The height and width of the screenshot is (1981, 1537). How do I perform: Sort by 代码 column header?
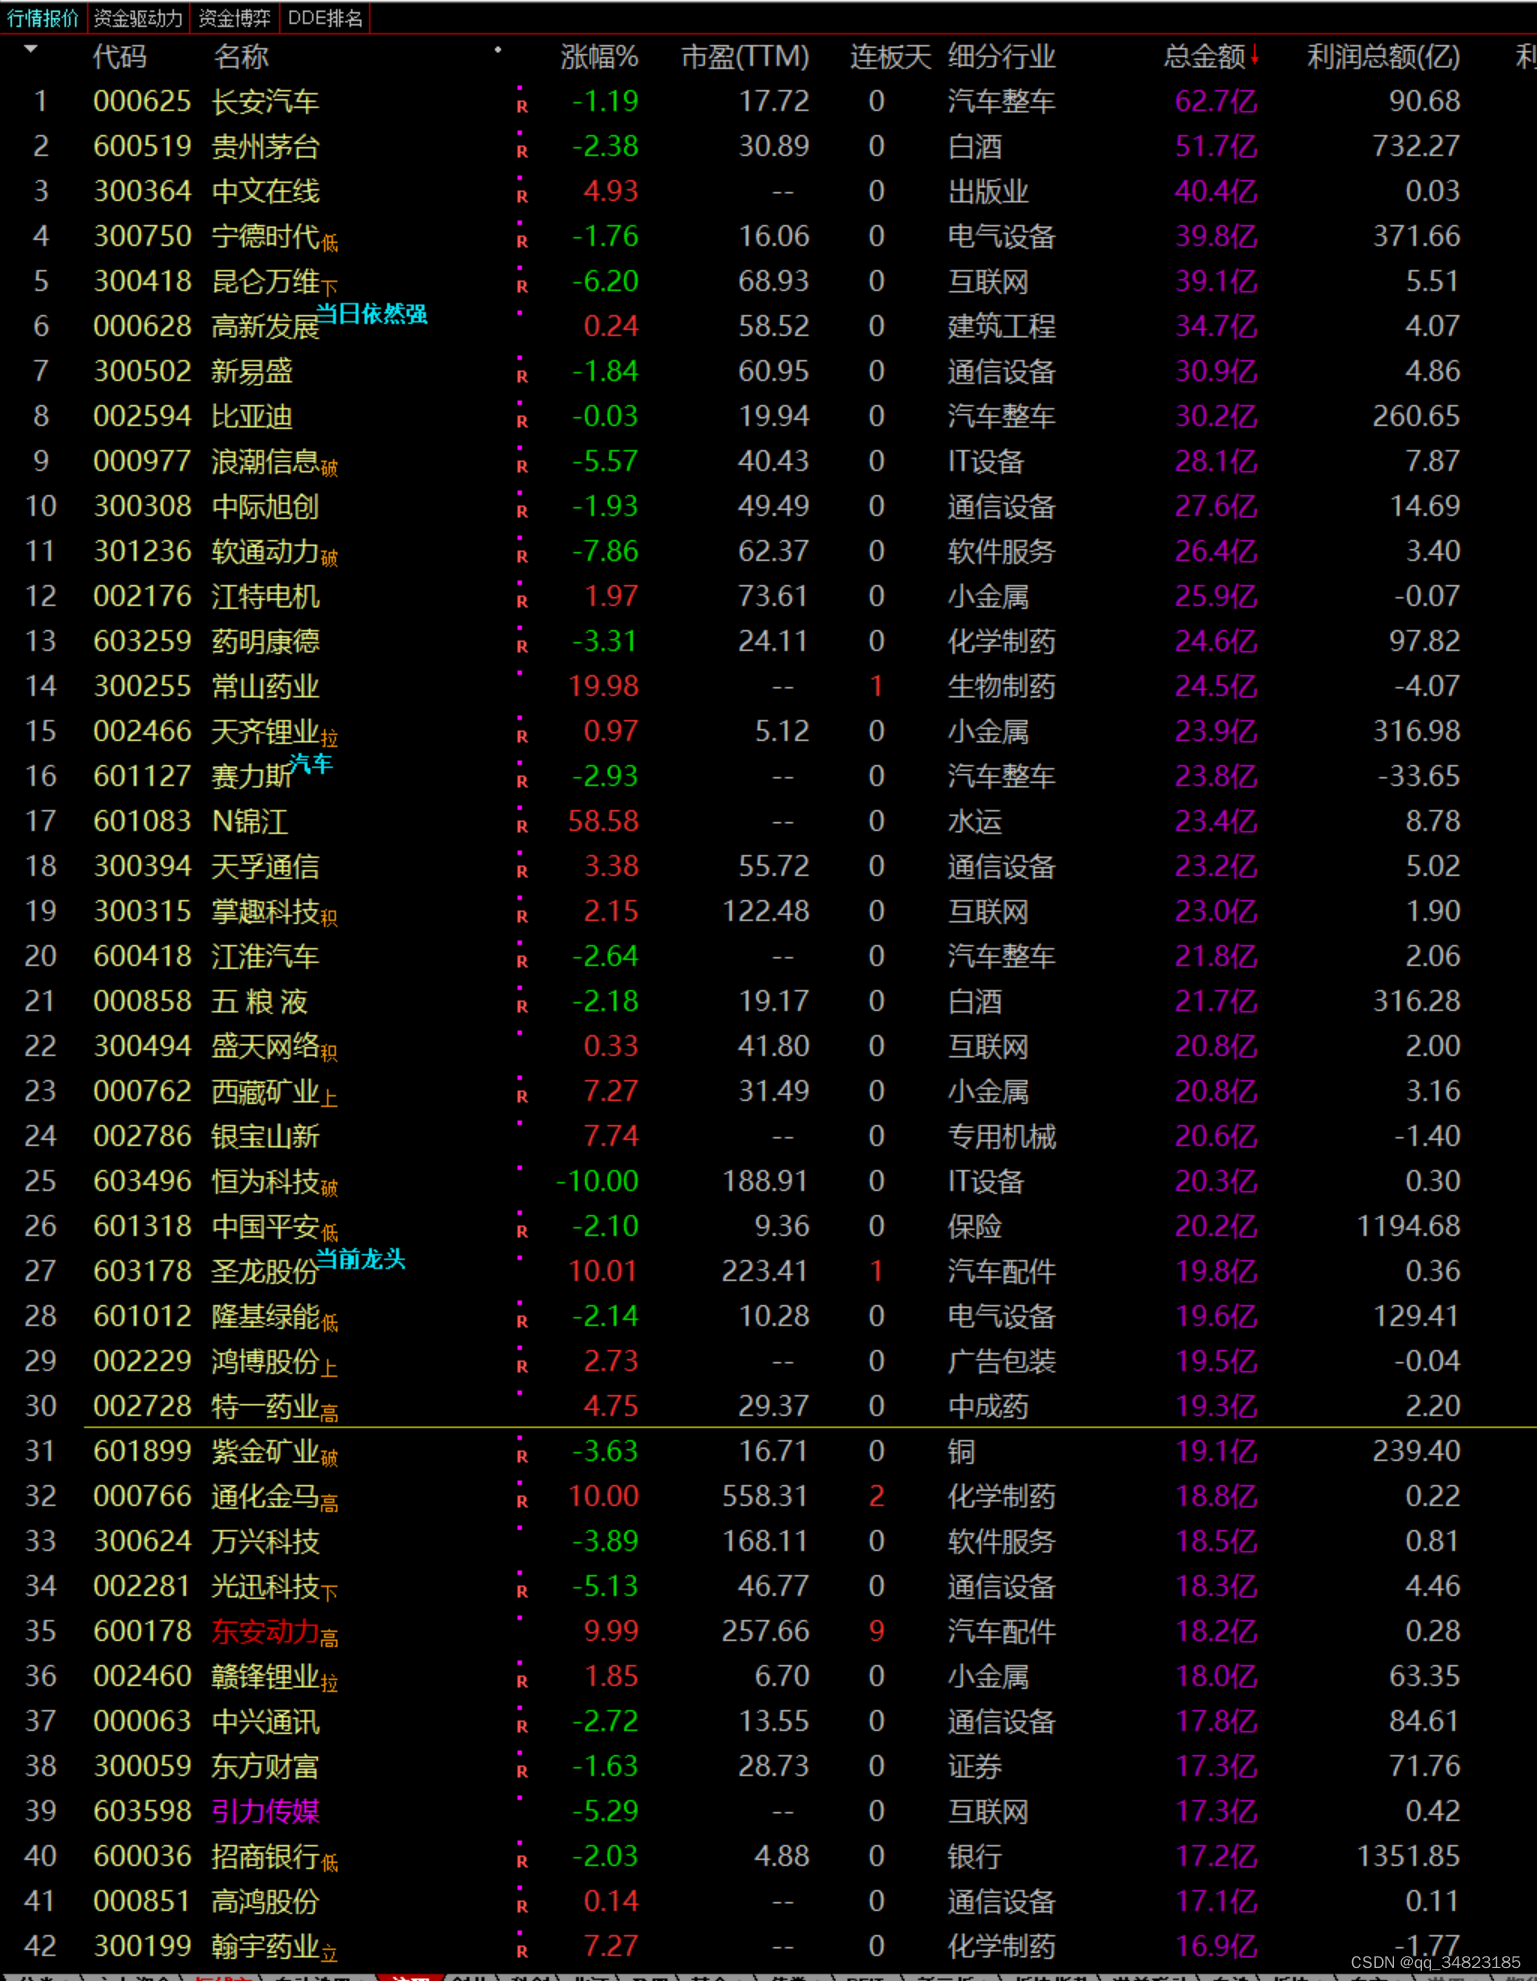pos(120,57)
